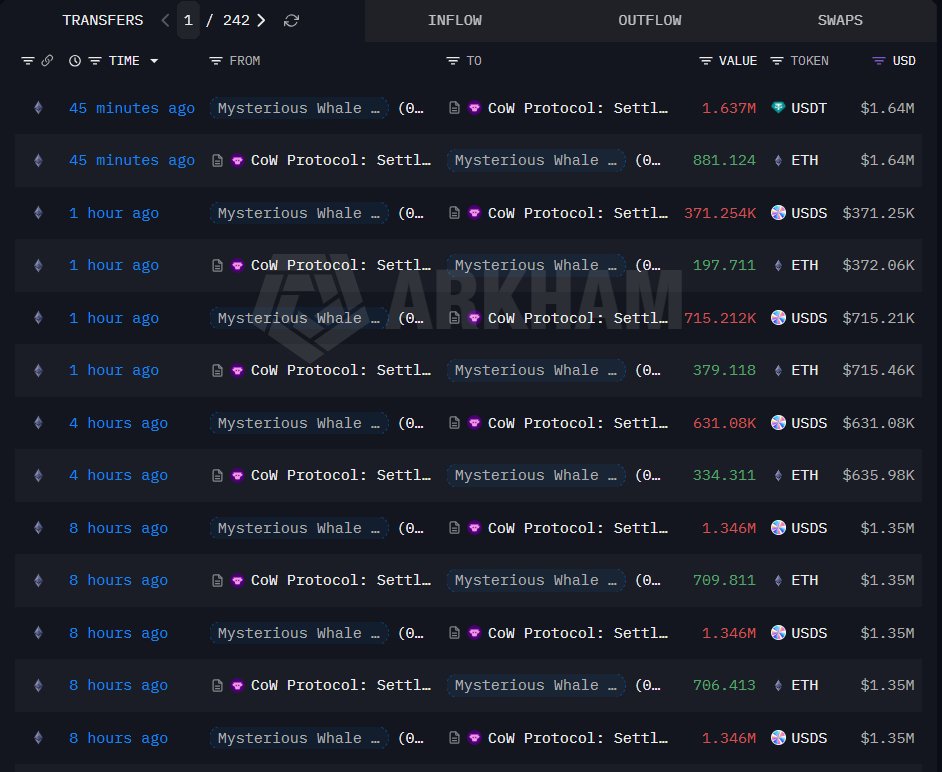Select the USD amount $715.46K
Viewport: 942px width, 772px height.
[878, 371]
